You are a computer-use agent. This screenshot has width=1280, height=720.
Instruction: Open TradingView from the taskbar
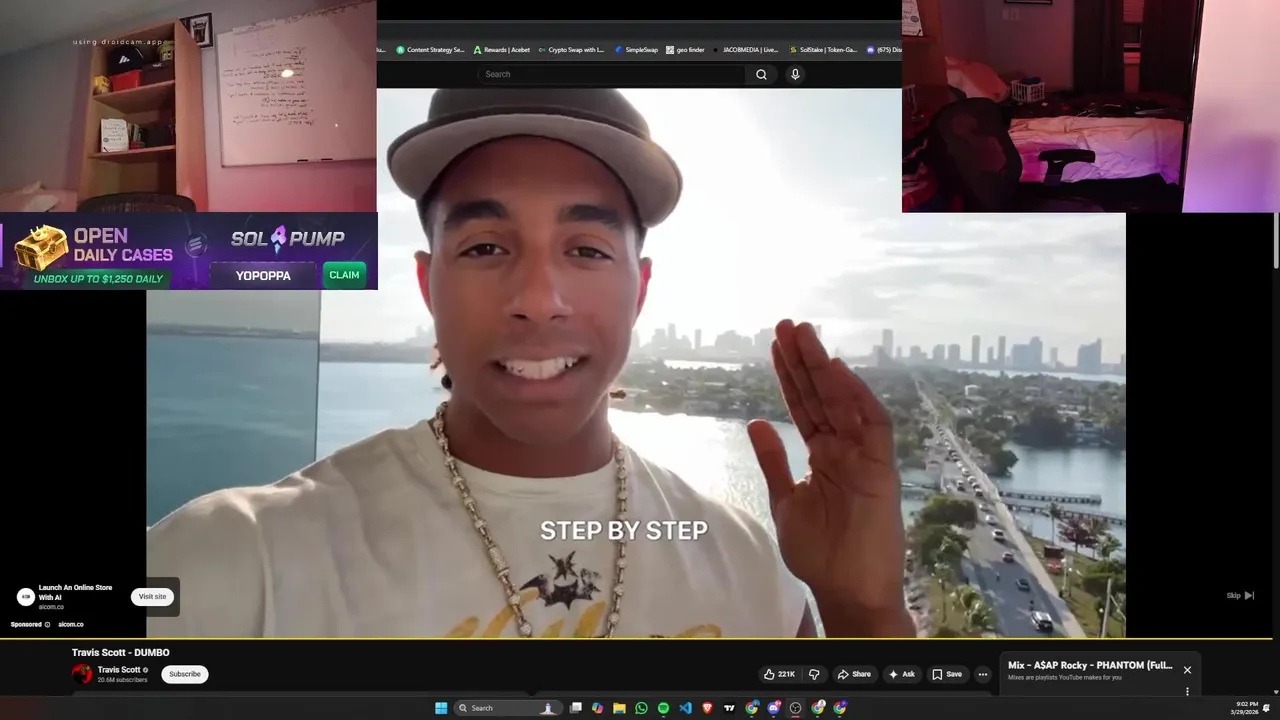click(729, 708)
